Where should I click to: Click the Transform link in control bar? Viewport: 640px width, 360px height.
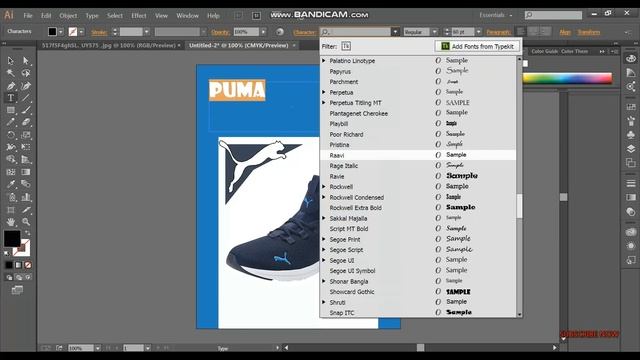click(x=589, y=32)
